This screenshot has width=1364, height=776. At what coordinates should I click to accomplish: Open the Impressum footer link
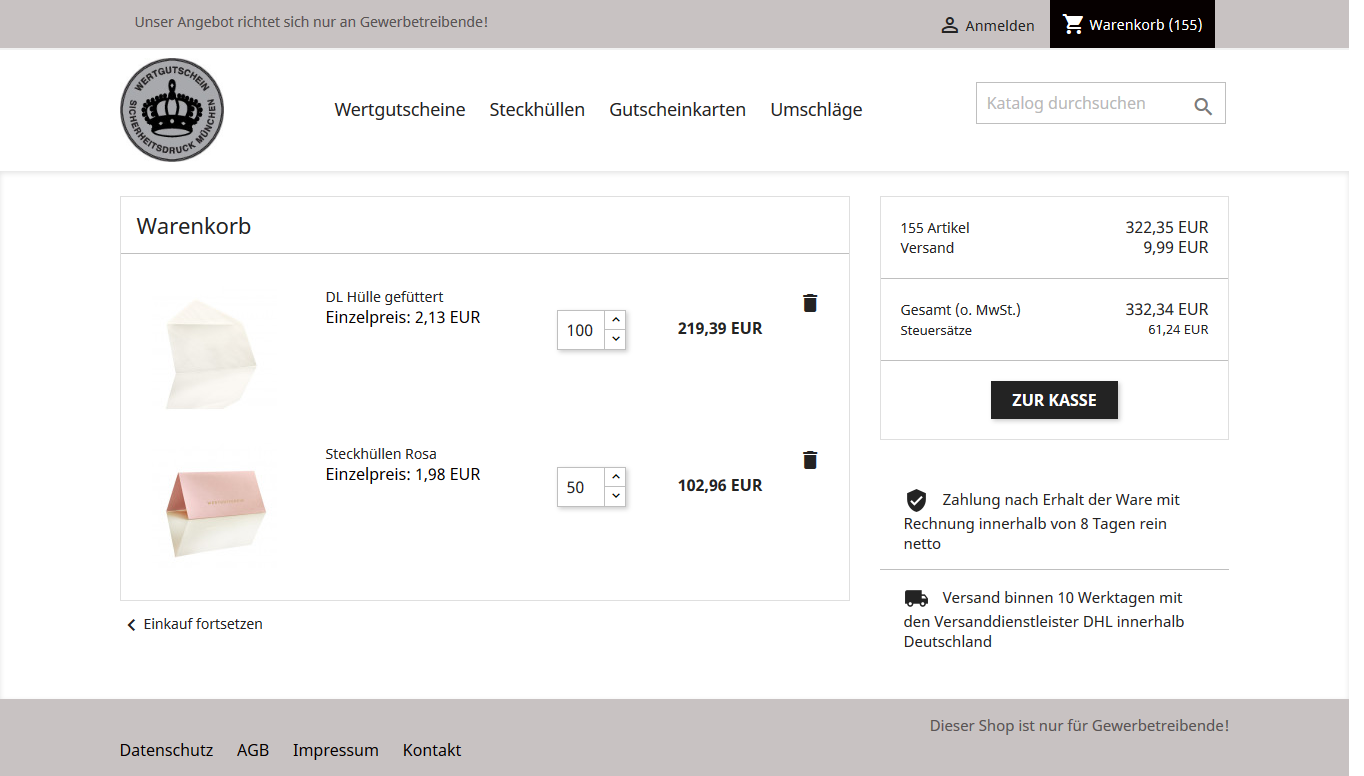(336, 750)
